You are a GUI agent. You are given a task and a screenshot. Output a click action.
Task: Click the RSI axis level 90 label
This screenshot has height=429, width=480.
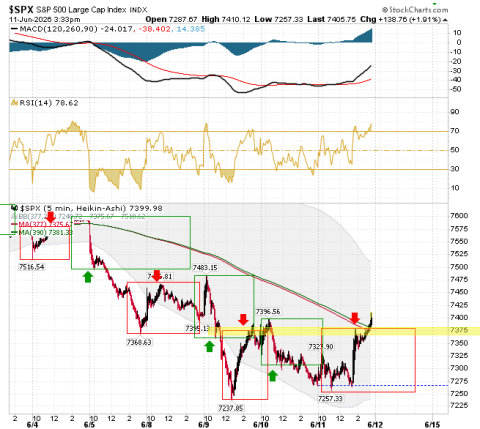click(x=455, y=112)
